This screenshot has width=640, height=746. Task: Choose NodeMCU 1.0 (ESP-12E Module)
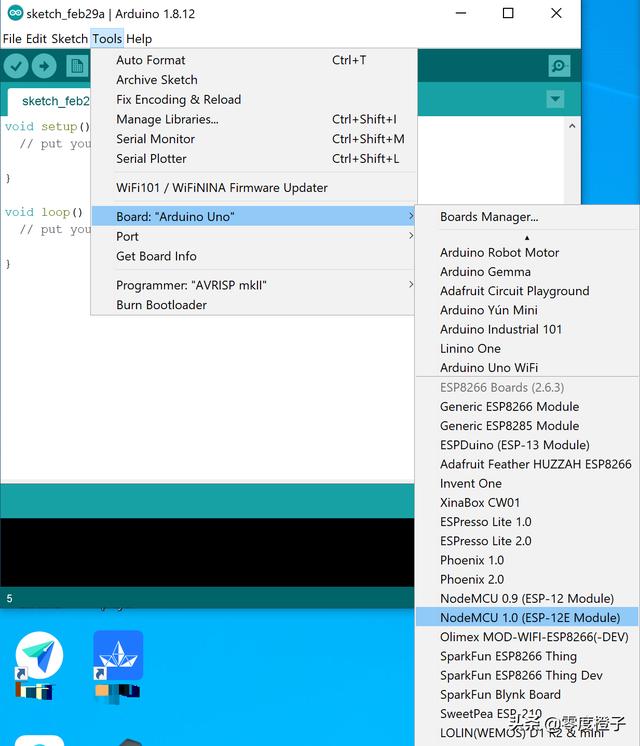tap(527, 617)
